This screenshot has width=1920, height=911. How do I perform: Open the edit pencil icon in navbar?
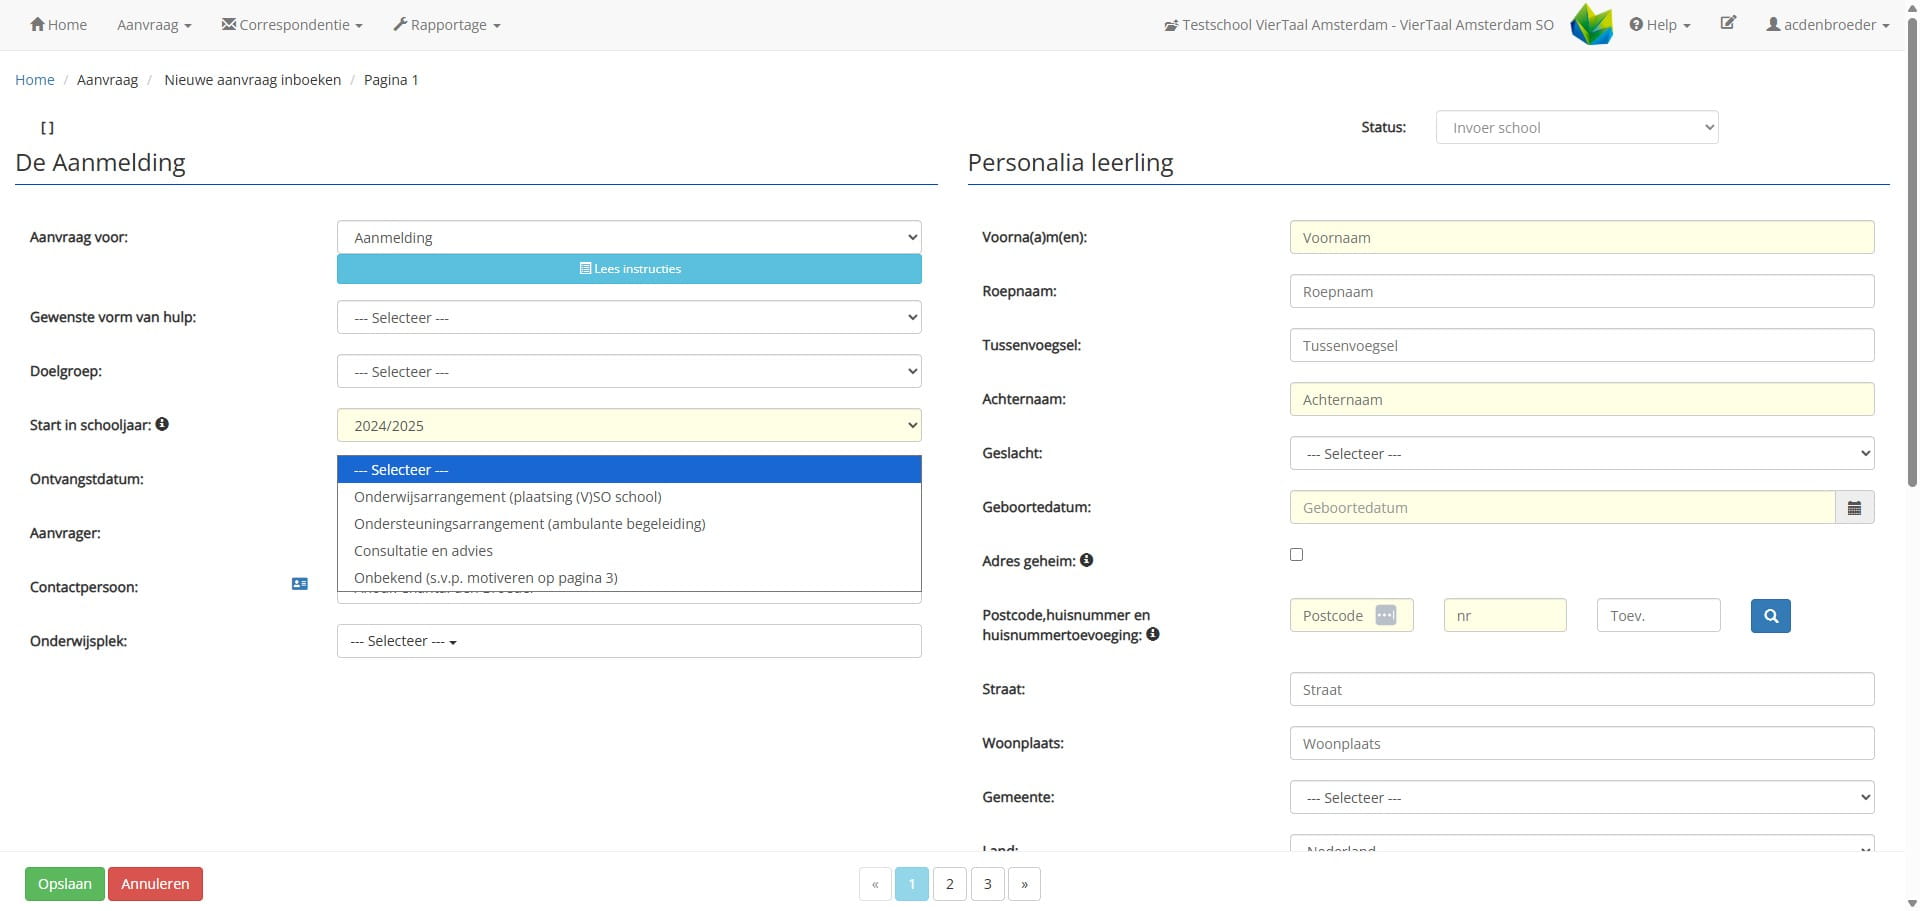click(1728, 23)
